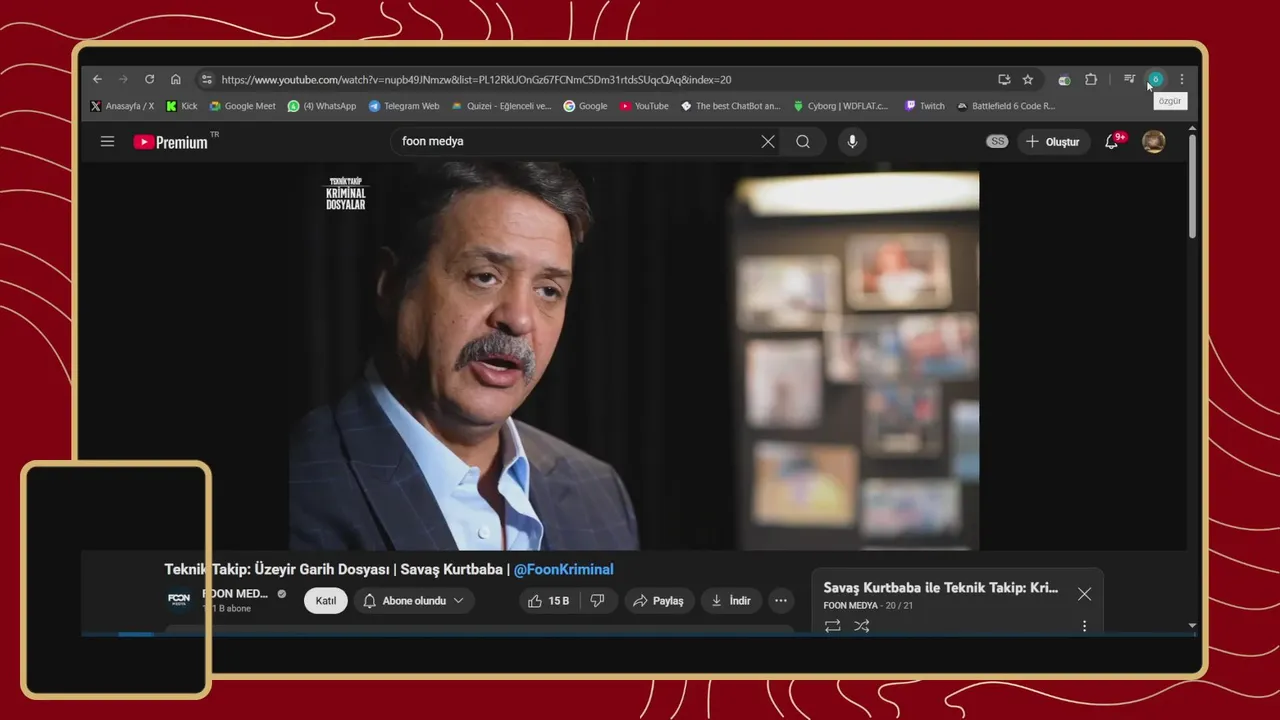
Task: Open the Abone olundu subscription dropdown
Action: (414, 601)
